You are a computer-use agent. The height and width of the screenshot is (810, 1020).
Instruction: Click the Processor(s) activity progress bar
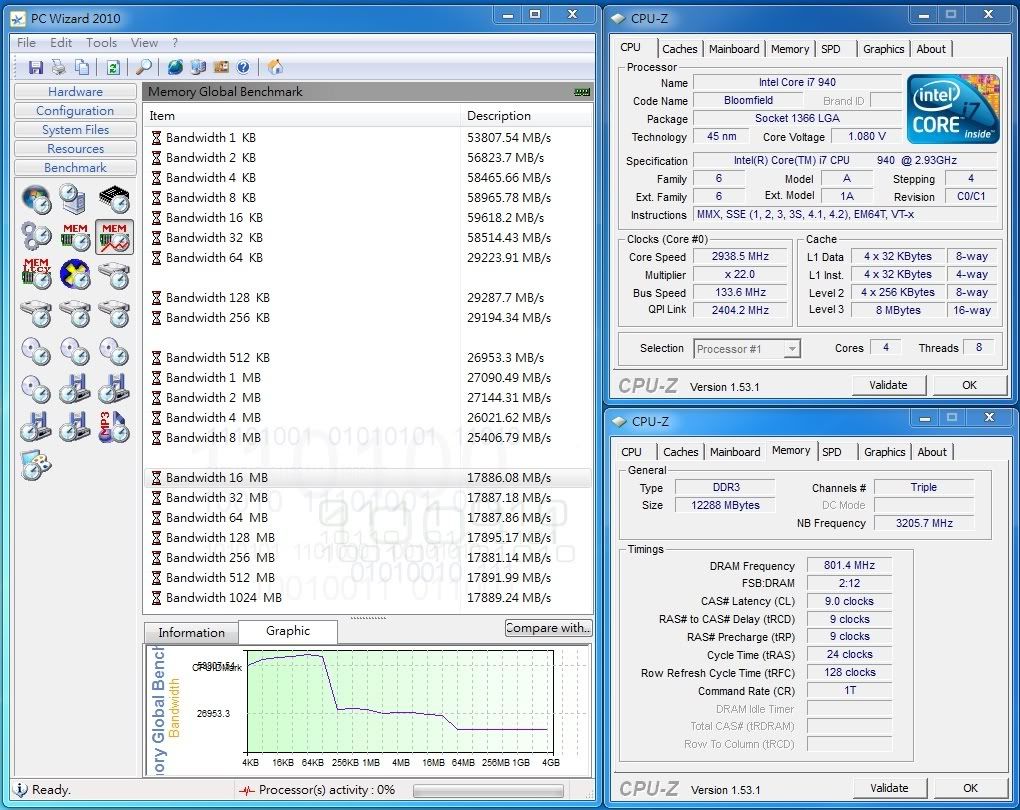pyautogui.click(x=489, y=790)
